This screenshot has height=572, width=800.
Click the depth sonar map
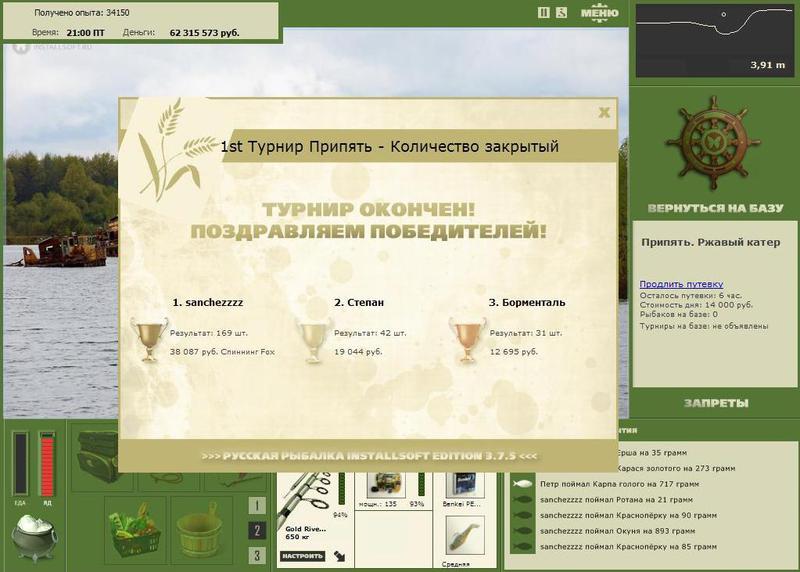(715, 41)
